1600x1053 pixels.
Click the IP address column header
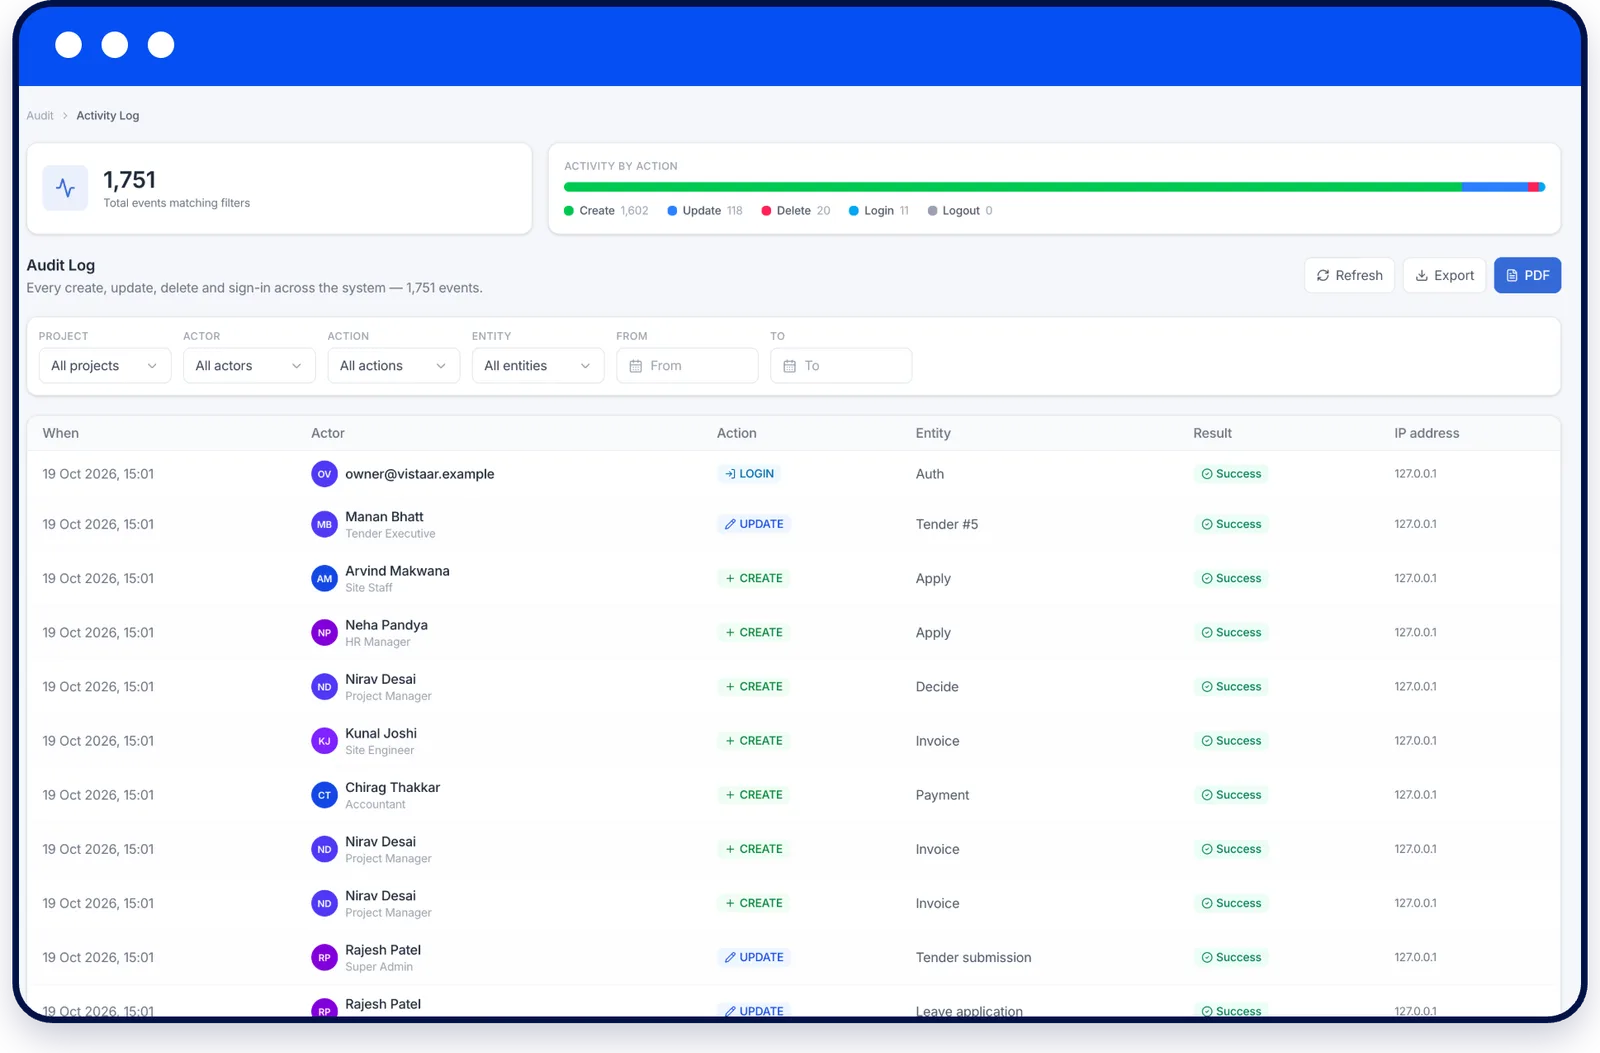point(1427,433)
